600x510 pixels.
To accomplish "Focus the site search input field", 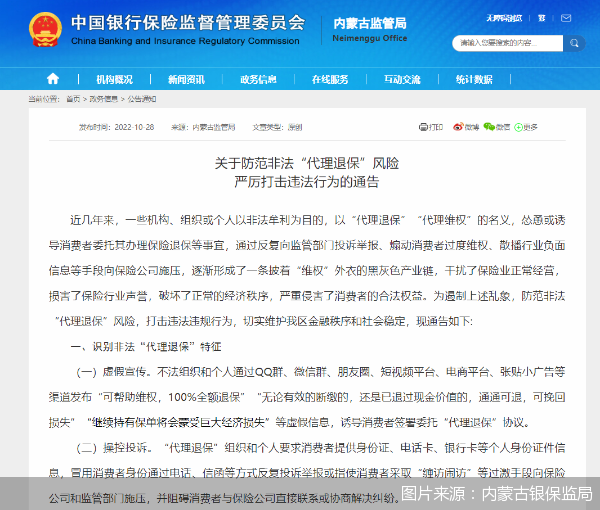I will point(507,43).
